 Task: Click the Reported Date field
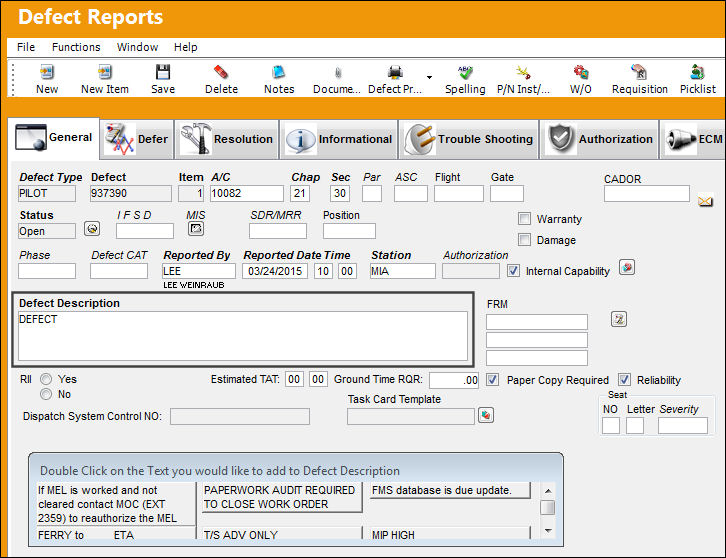point(275,271)
